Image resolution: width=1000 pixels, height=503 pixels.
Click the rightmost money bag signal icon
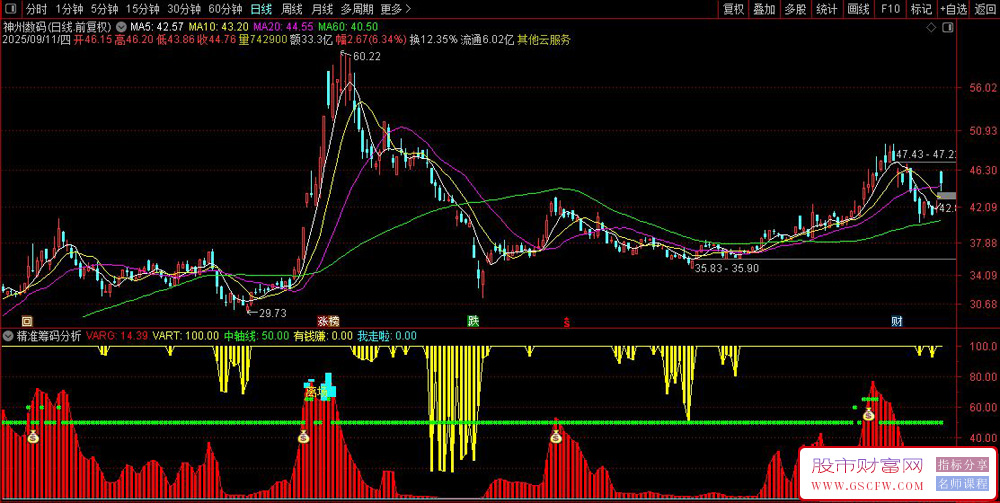tap(869, 414)
